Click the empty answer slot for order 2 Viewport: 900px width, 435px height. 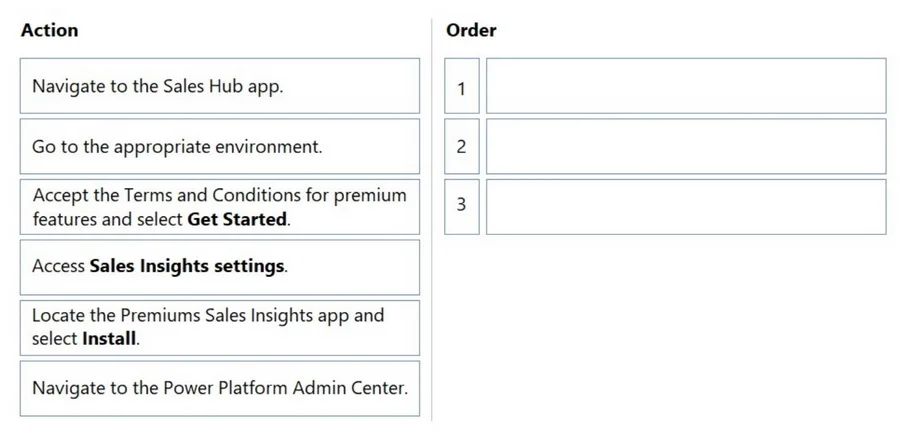[x=686, y=146]
